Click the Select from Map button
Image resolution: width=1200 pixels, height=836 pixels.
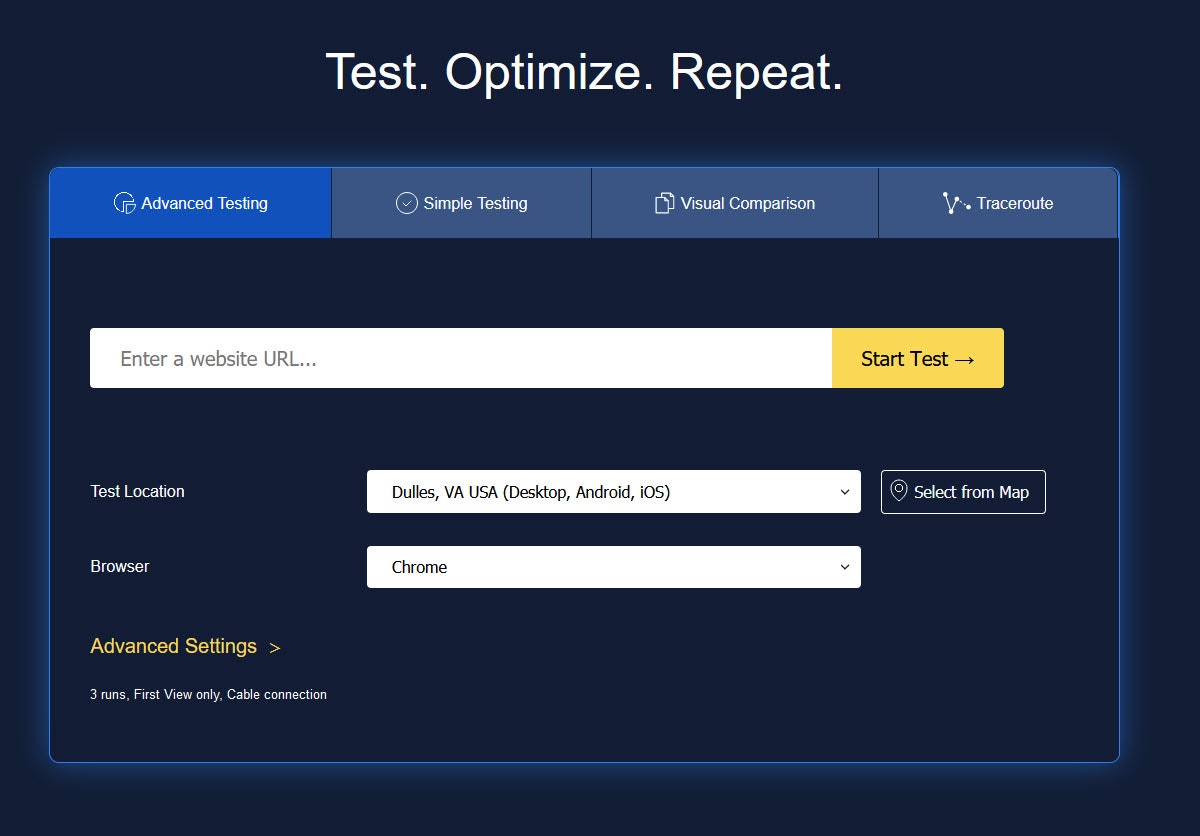963,492
